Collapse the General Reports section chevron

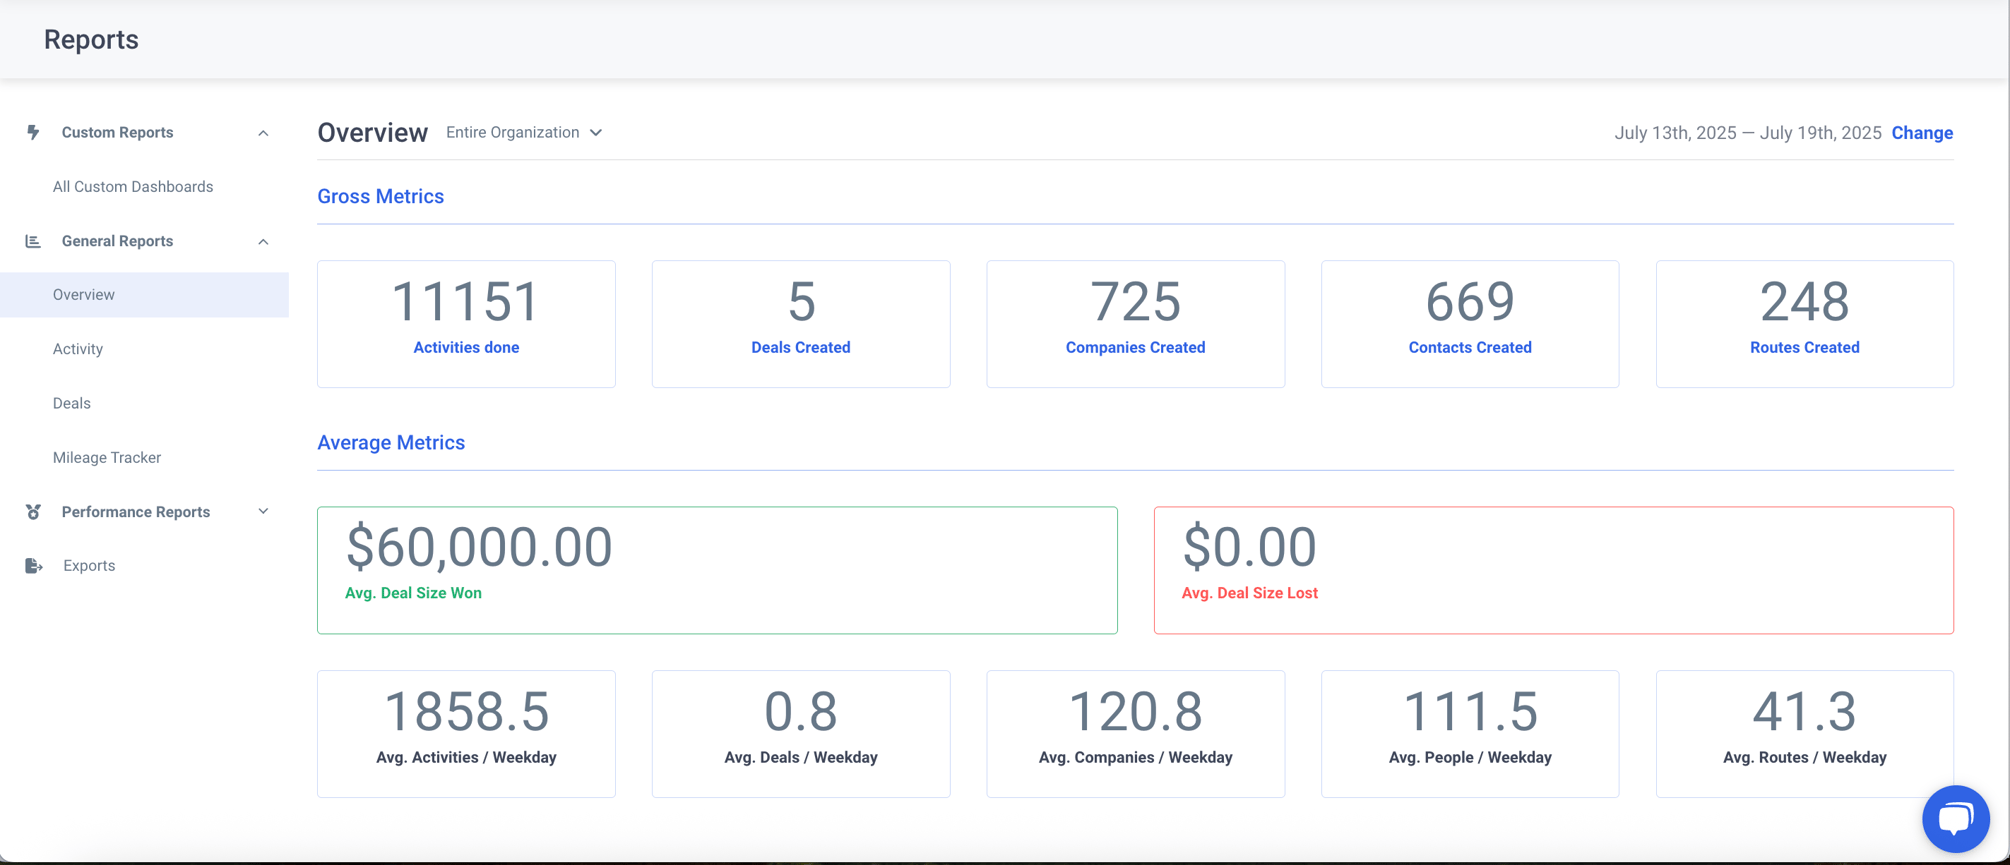[263, 241]
